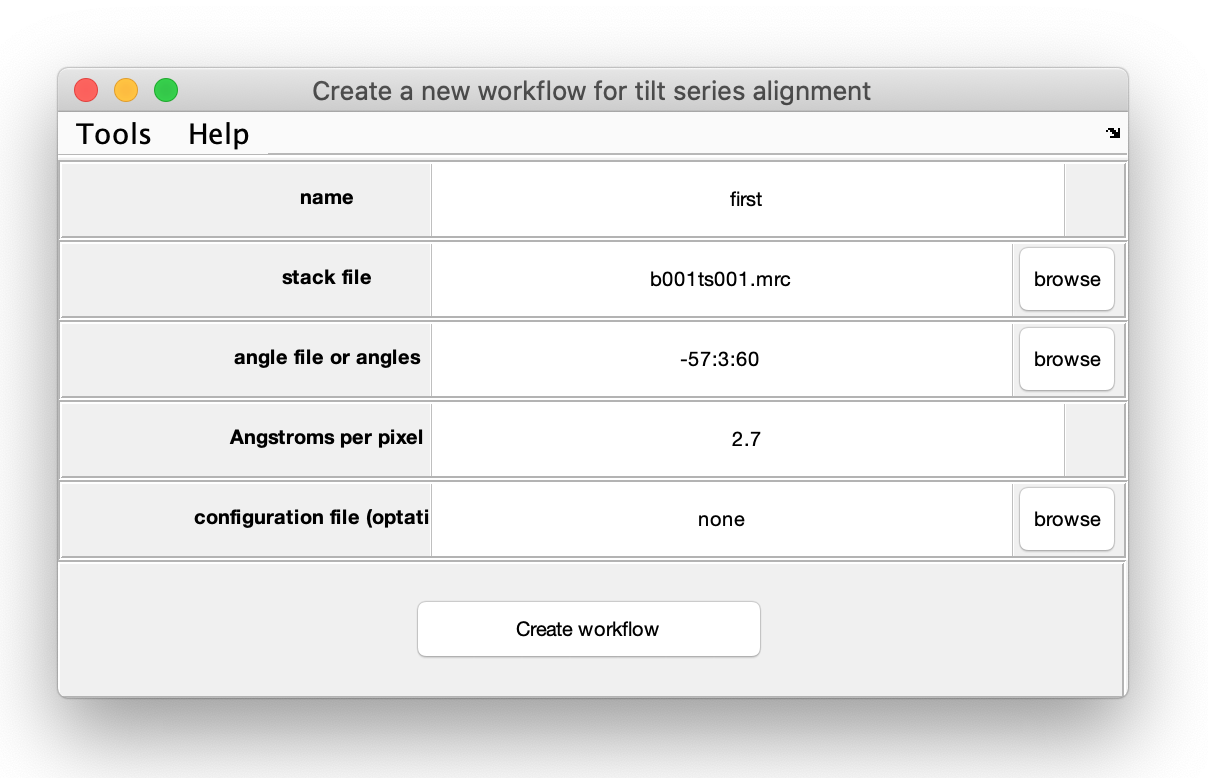The height and width of the screenshot is (778, 1208).
Task: Click the configuration file field showing 'none'
Action: click(720, 520)
